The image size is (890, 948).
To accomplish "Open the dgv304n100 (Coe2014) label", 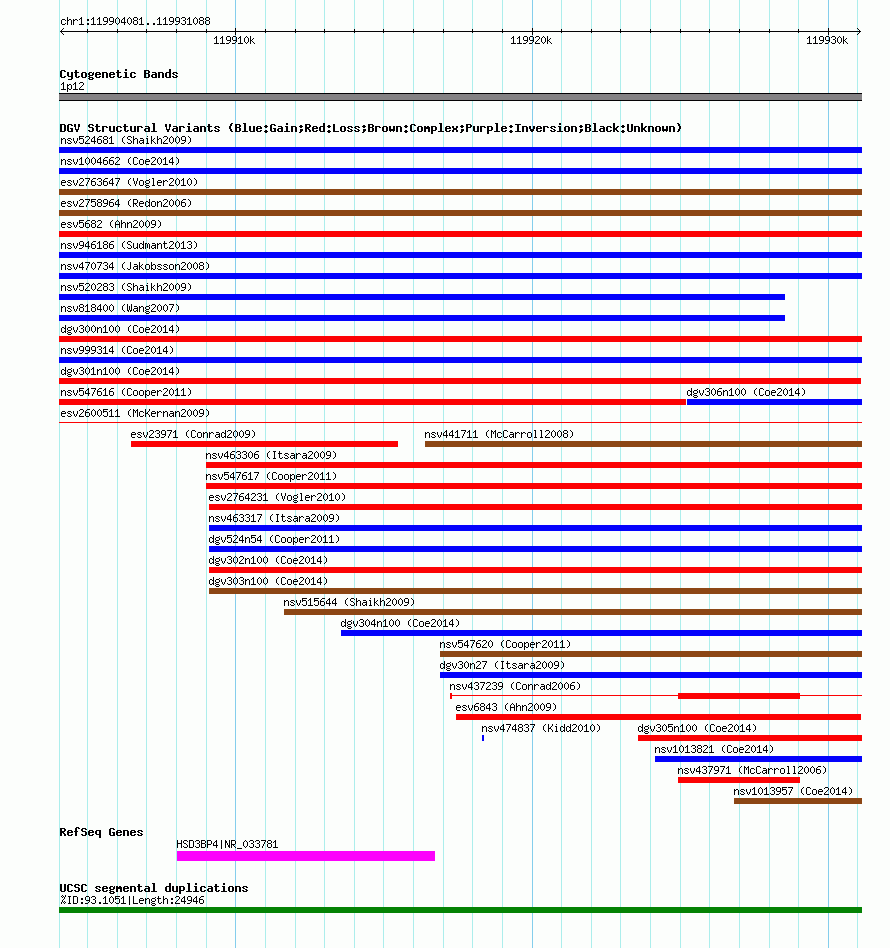I will pos(400,623).
